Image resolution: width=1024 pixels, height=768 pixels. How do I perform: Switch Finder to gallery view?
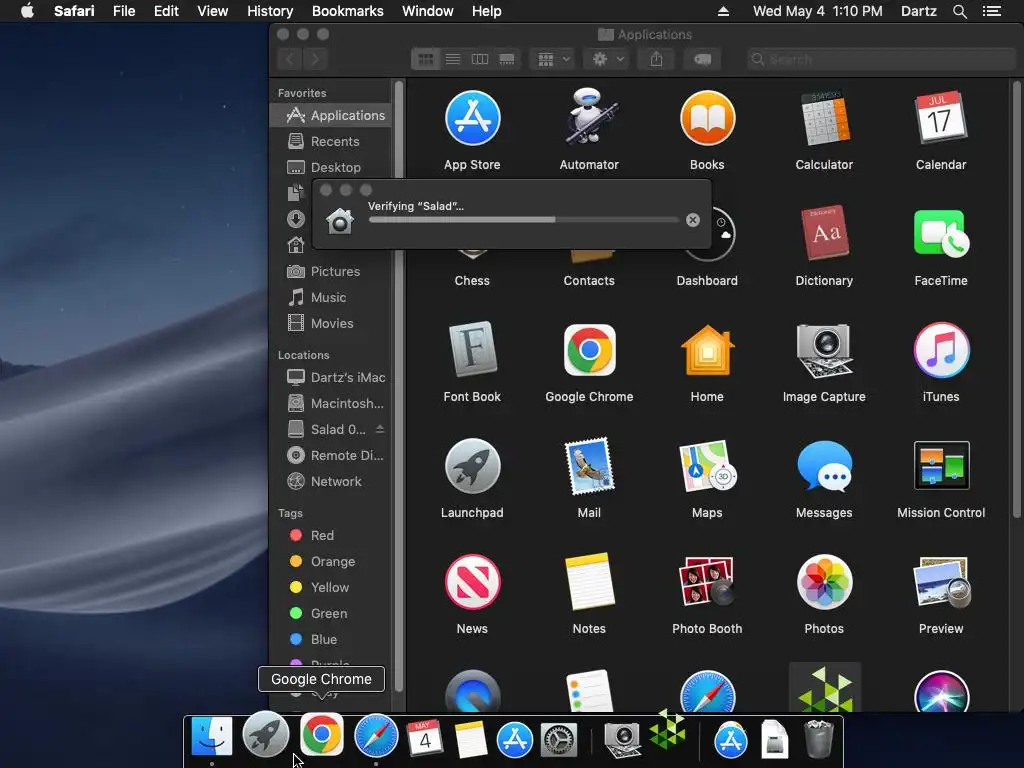[507, 59]
